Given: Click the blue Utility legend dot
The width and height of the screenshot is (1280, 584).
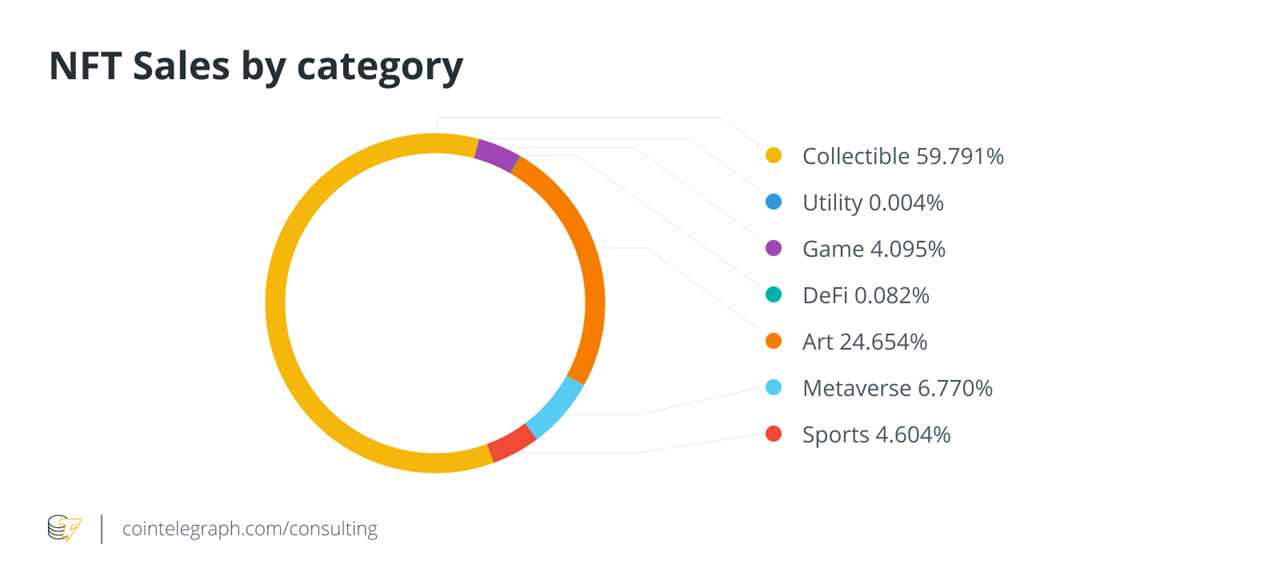Looking at the screenshot, I should pos(773,202).
